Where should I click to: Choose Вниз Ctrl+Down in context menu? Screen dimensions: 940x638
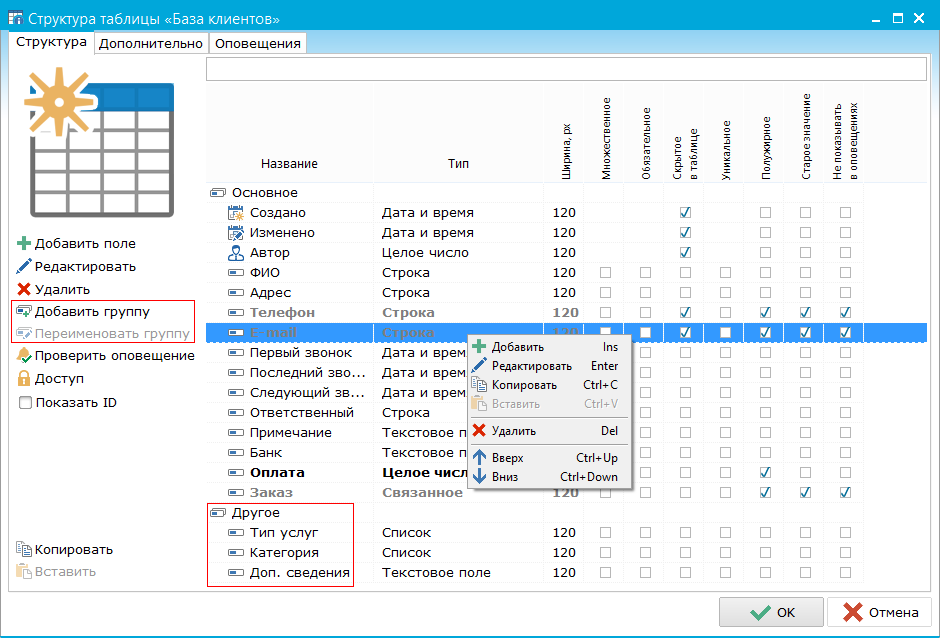click(x=549, y=477)
